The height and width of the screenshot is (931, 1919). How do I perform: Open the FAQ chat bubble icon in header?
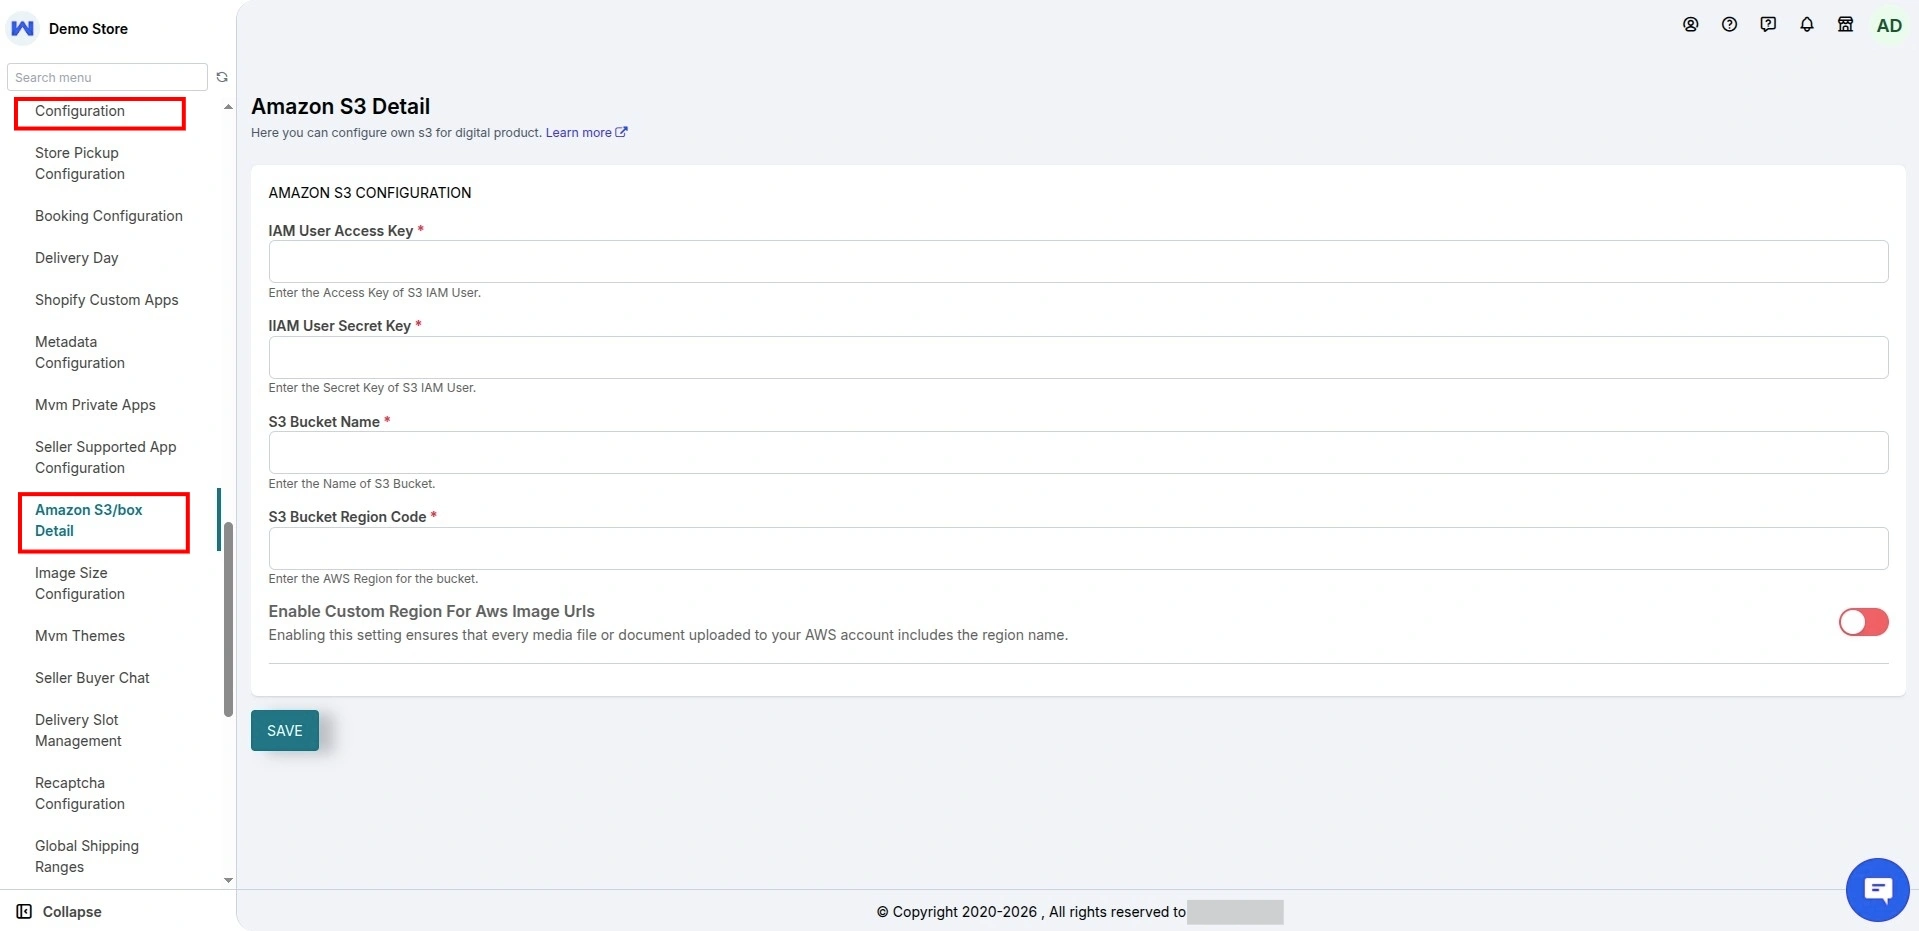(1768, 25)
